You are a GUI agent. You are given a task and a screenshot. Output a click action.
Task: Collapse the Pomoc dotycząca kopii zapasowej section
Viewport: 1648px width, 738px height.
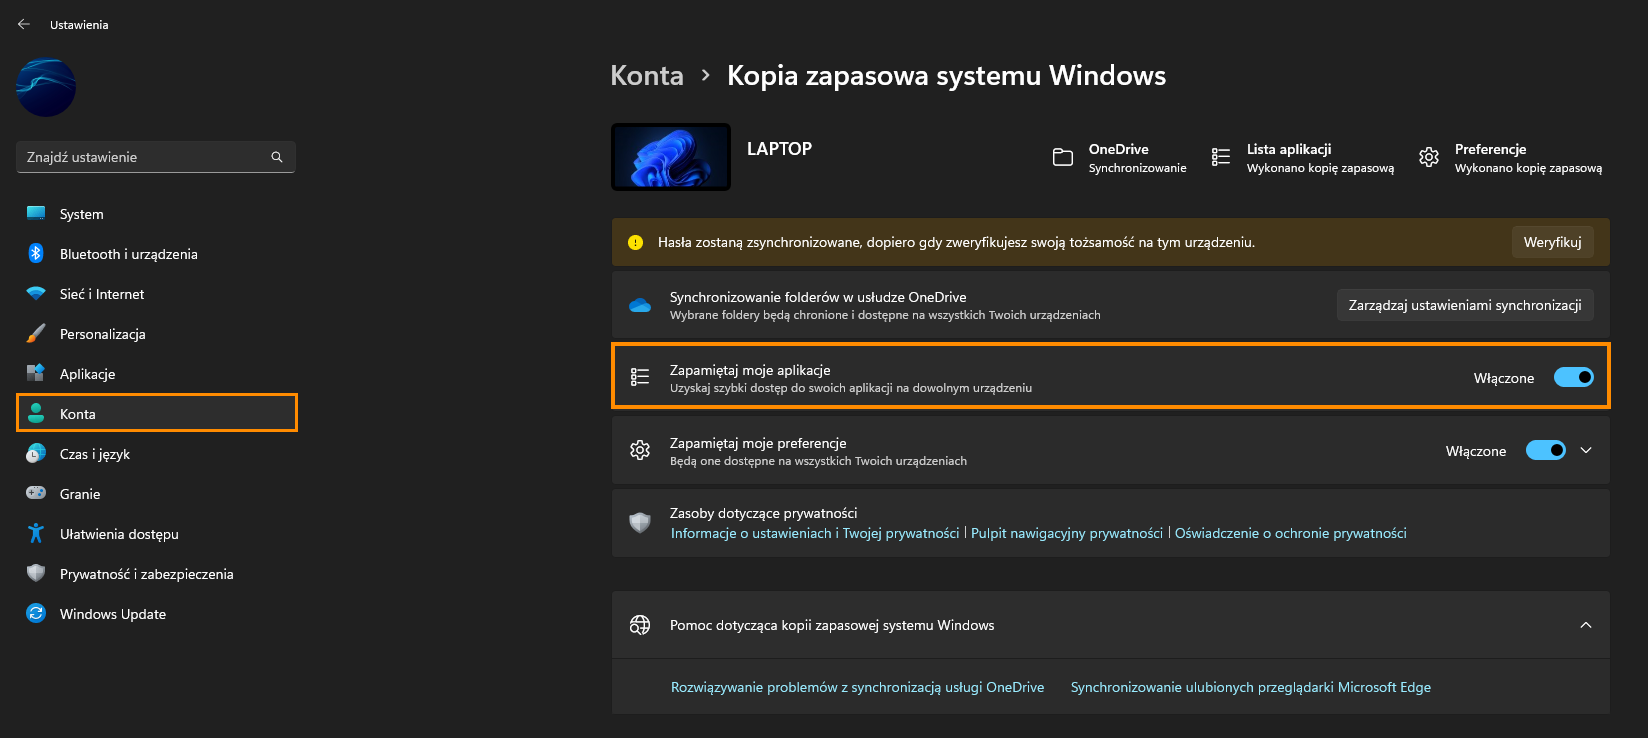pos(1585,625)
